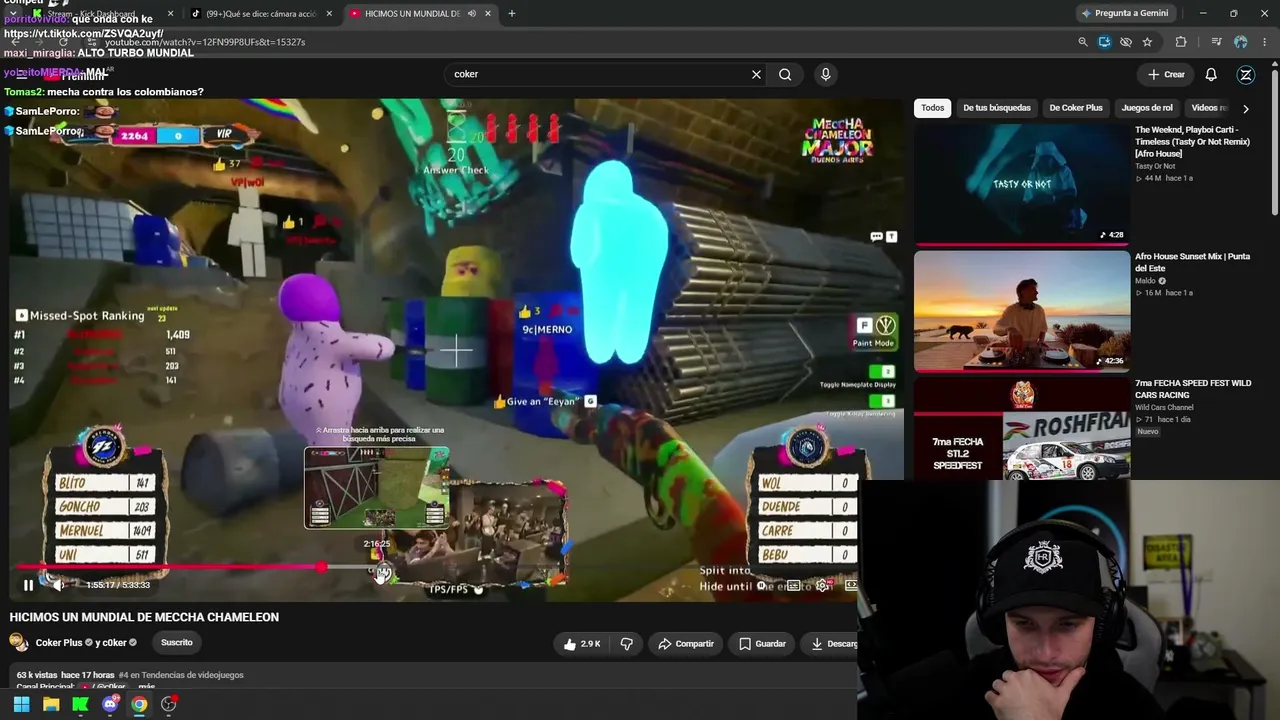This screenshot has height=720, width=1280.
Task: Open the Coker Plus channel avatar
Action: [19, 642]
